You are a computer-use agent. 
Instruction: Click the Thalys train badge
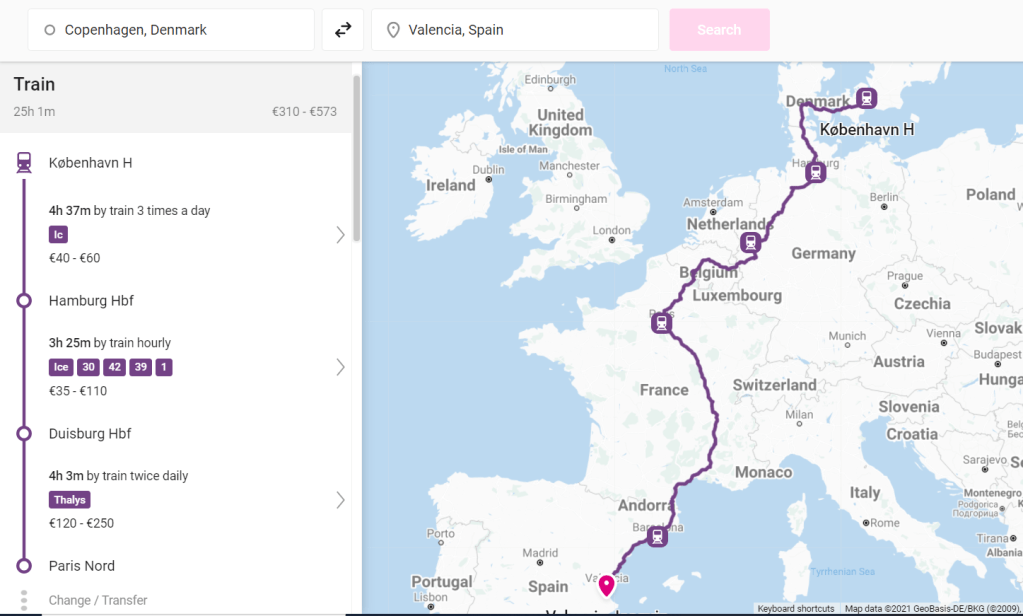click(x=70, y=500)
